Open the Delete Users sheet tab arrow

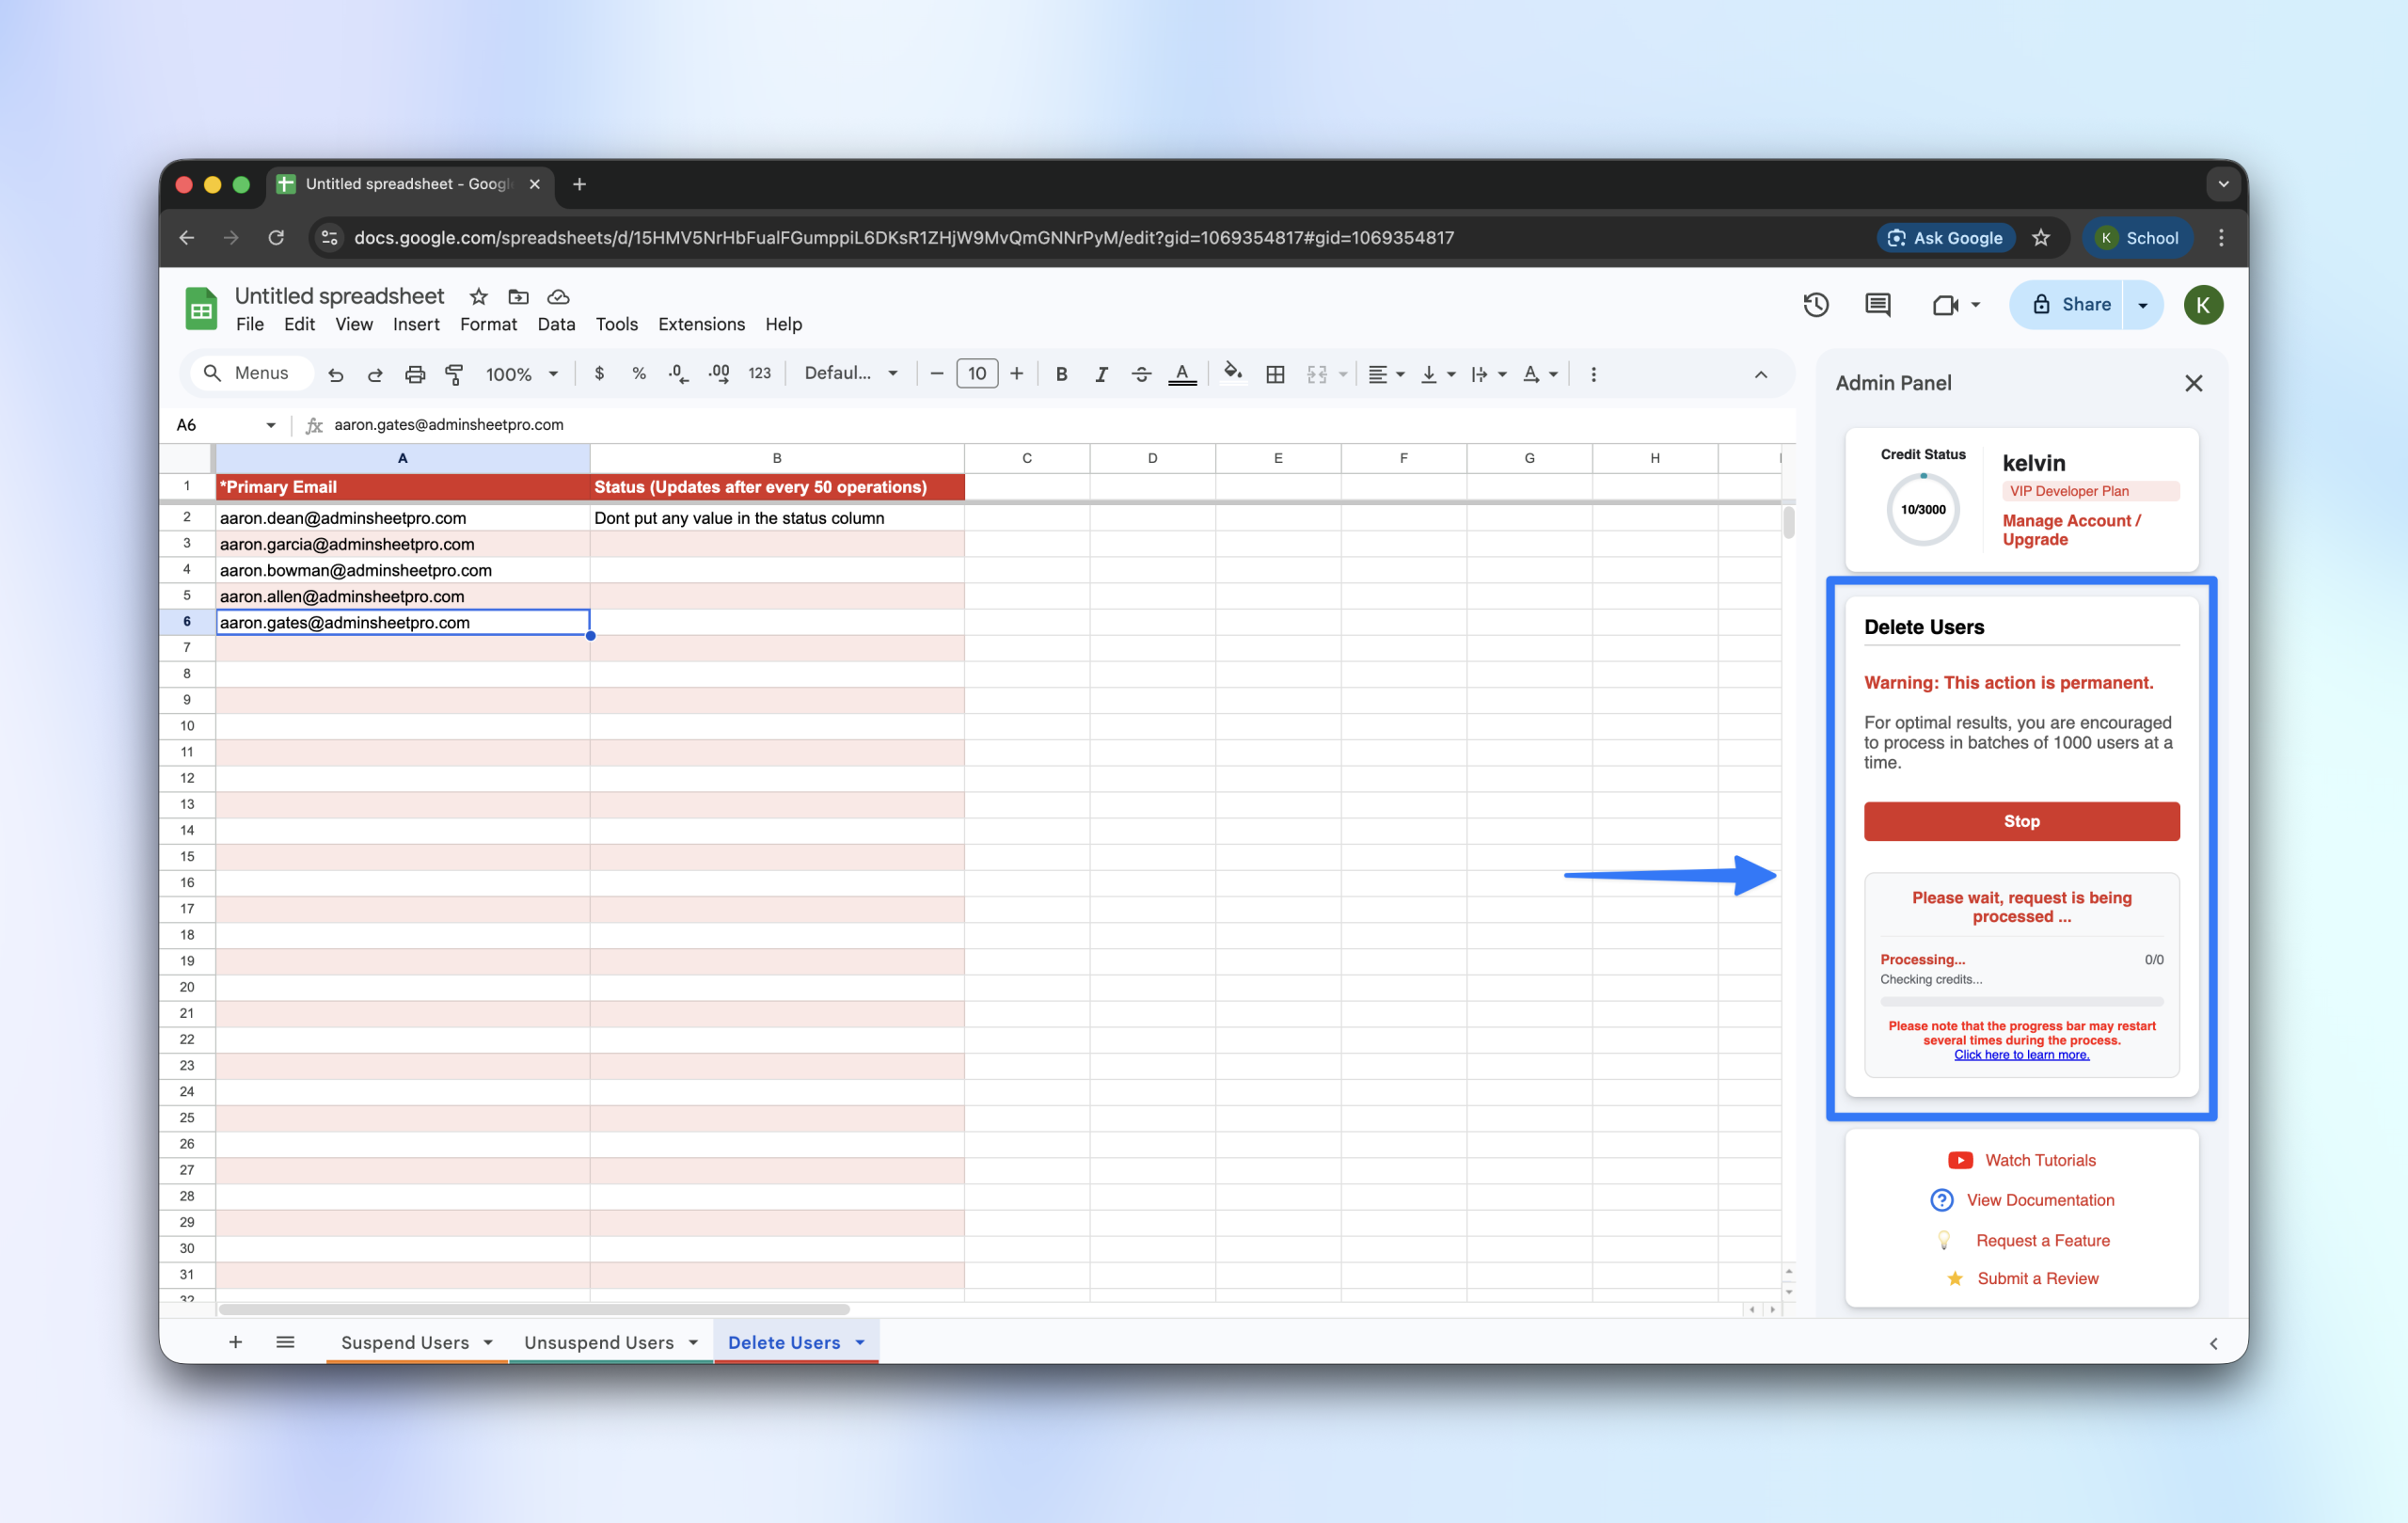click(860, 1342)
